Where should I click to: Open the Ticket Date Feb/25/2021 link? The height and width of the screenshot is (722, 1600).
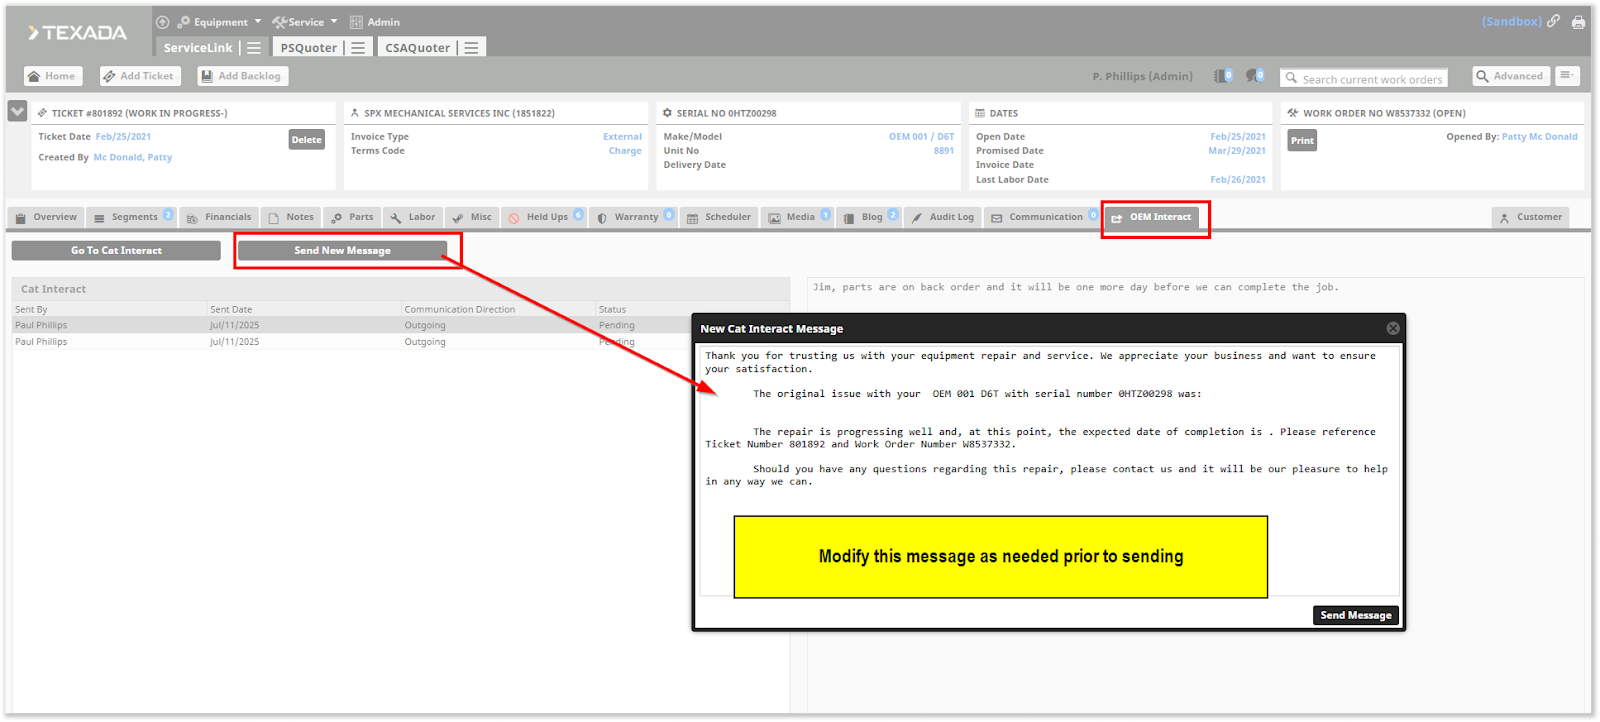pyautogui.click(x=123, y=137)
